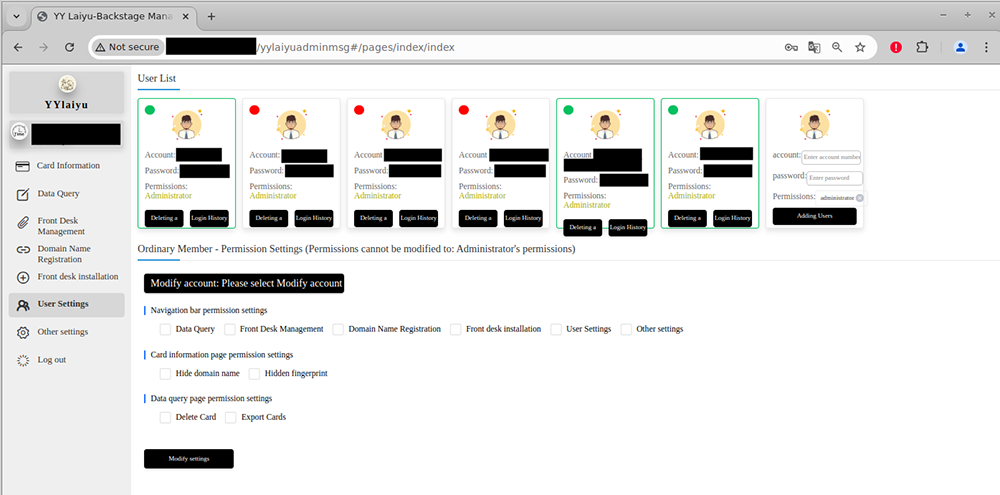
Task: Open the Chrome three-dot menu
Action: pos(985,47)
